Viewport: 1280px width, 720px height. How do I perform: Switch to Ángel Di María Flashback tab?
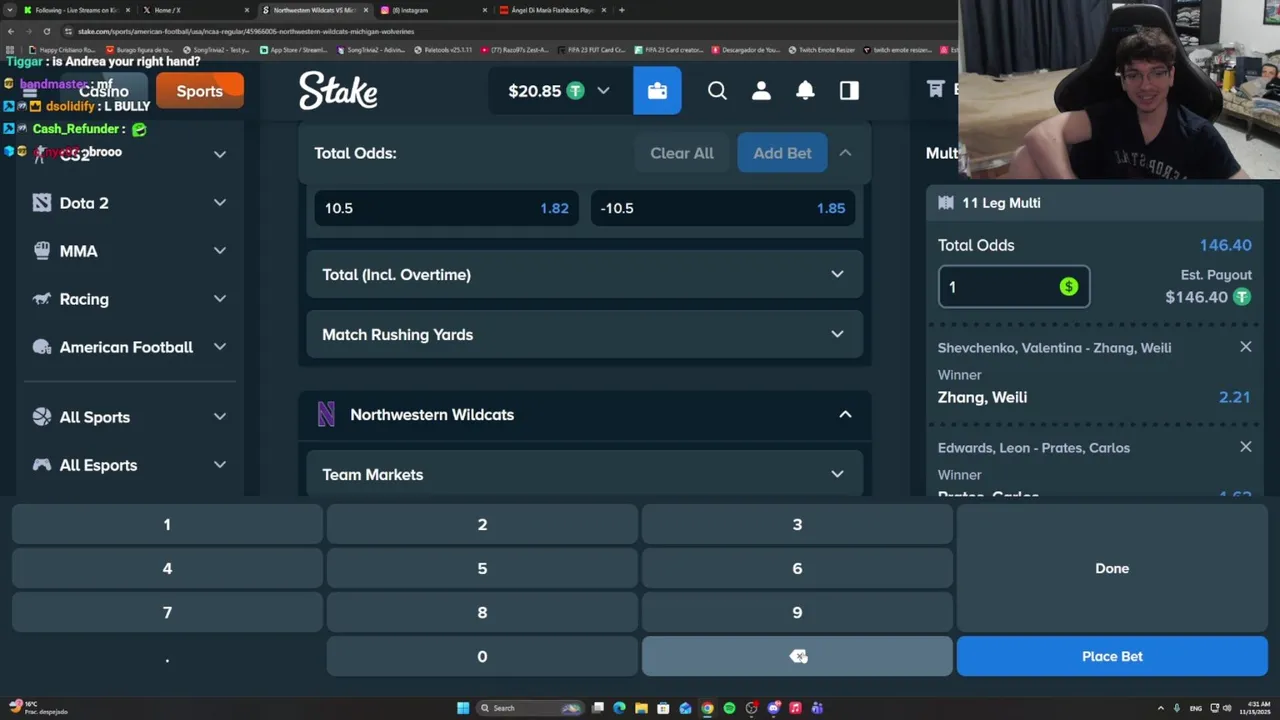pyautogui.click(x=552, y=10)
